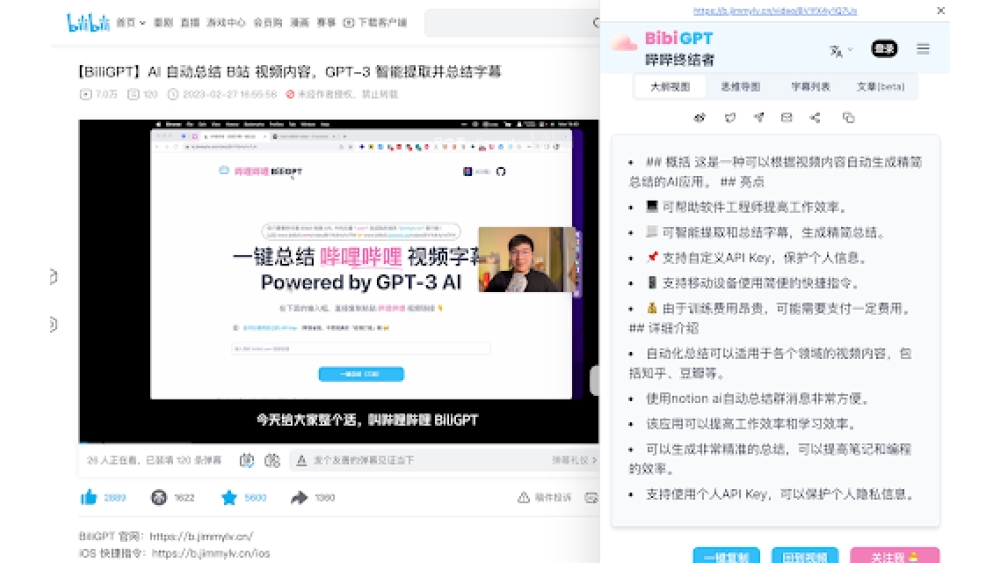Open 弹幕礼仪 danmaku etiquette link
Image resolution: width=1000 pixels, height=563 pixels.
(x=574, y=460)
